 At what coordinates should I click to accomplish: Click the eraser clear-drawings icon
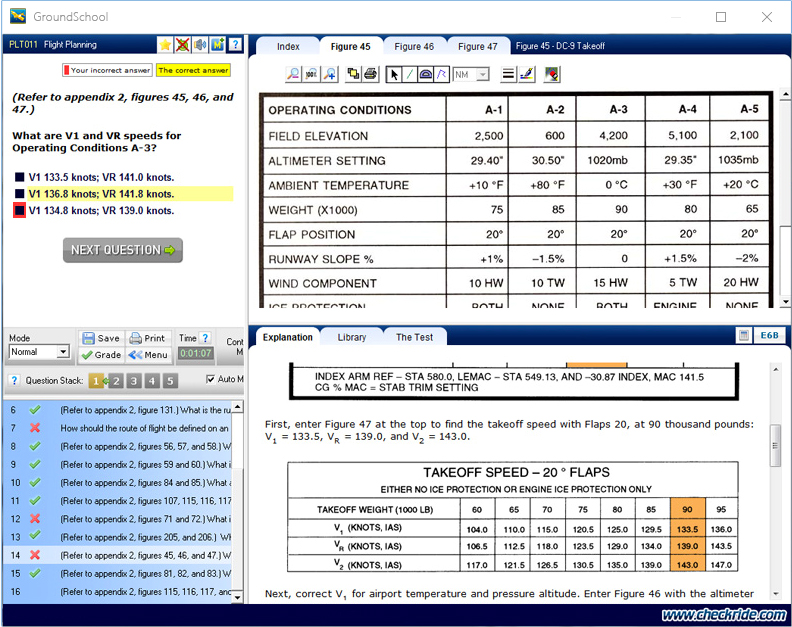pos(552,74)
